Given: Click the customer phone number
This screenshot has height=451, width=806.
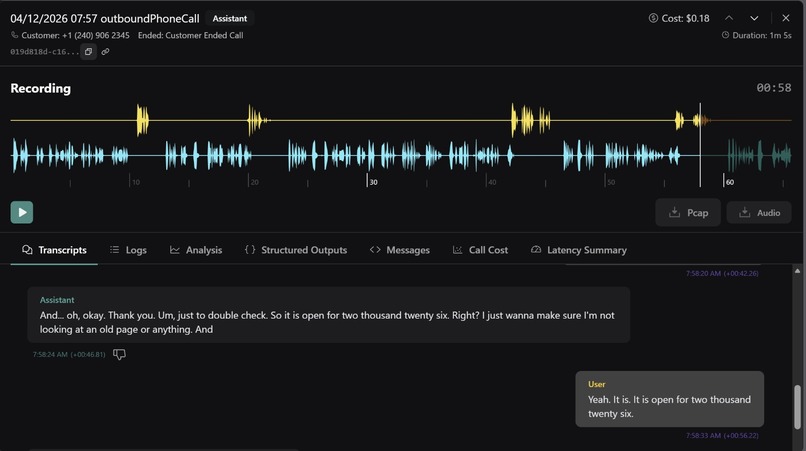Looking at the screenshot, I should pyautogui.click(x=96, y=35).
